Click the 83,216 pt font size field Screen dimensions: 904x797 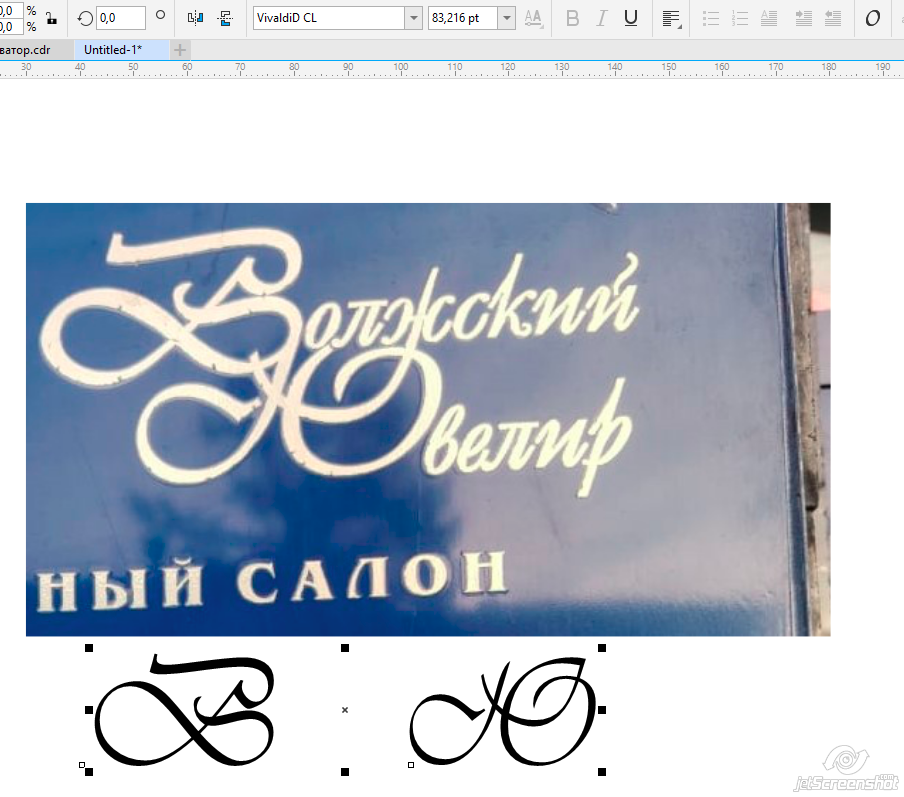pos(462,18)
